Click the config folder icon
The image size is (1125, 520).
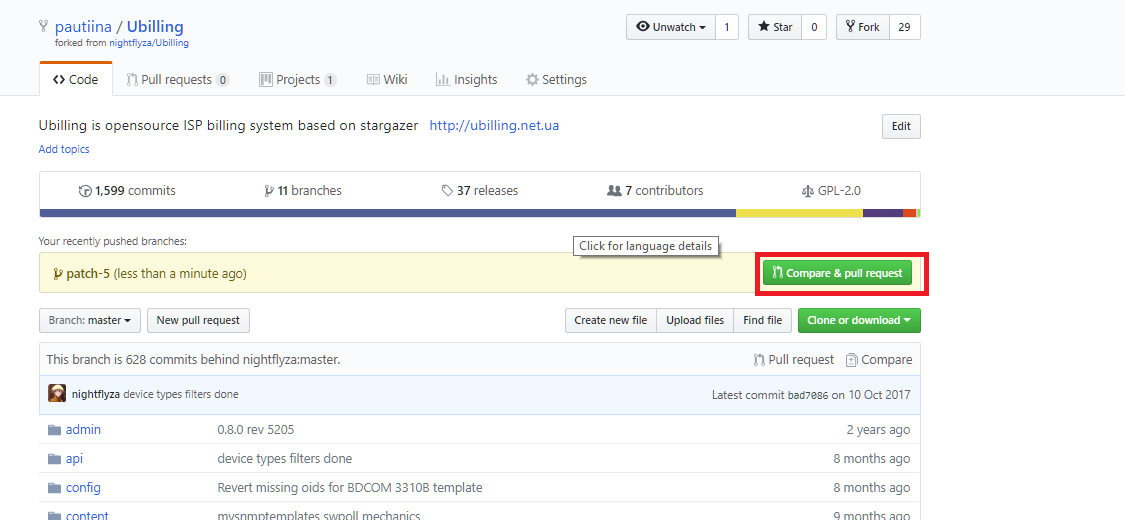pyautogui.click(x=54, y=488)
